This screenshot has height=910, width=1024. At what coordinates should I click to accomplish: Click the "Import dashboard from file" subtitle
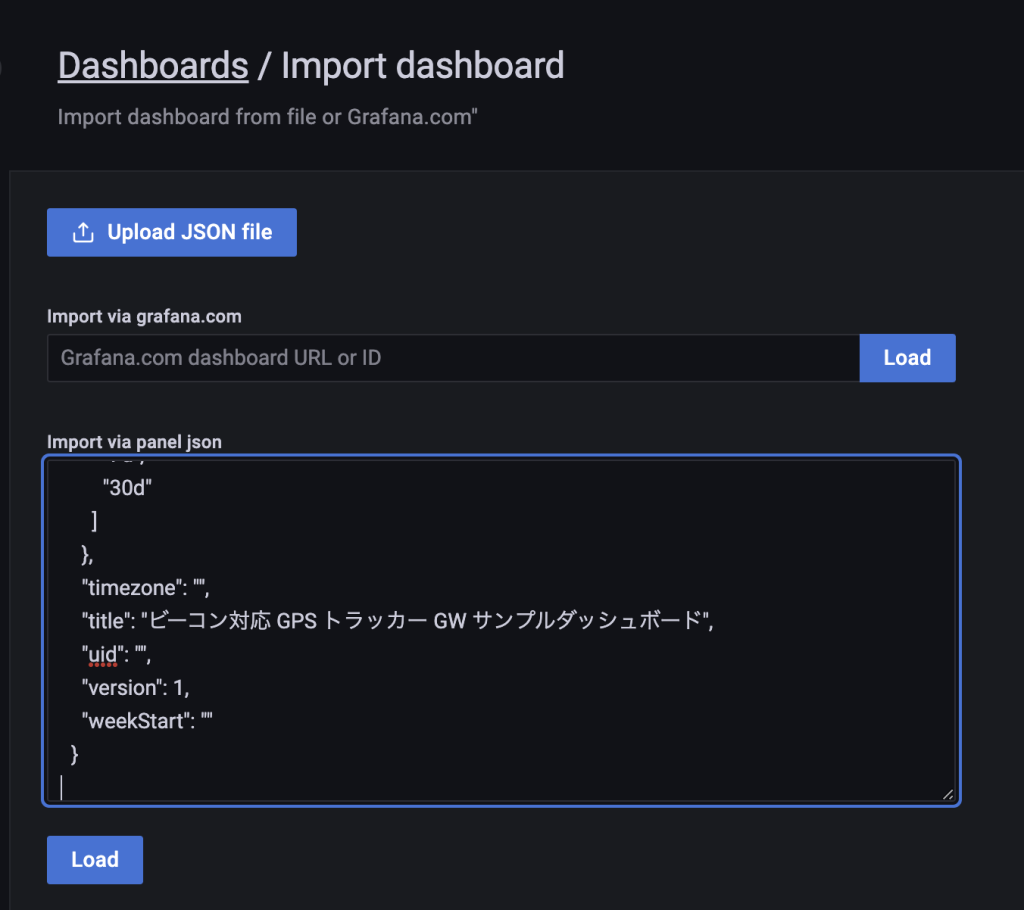tap(267, 117)
